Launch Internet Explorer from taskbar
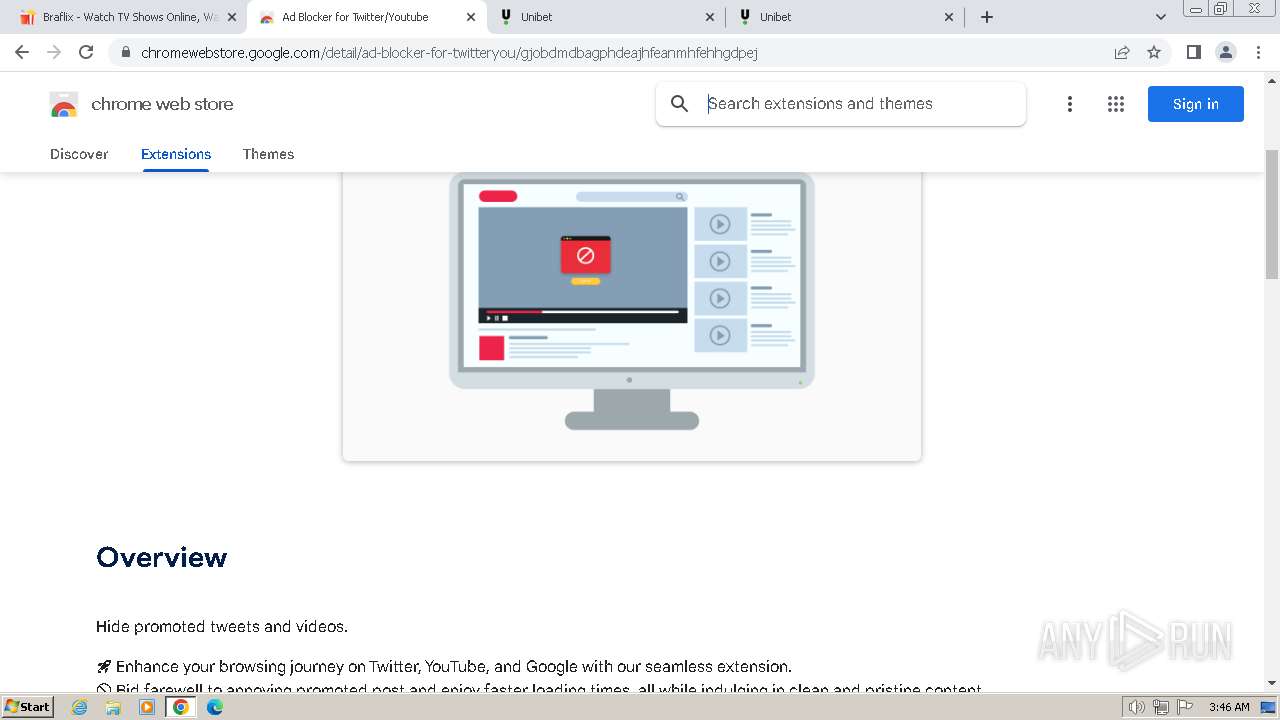1280x720 pixels. coord(80,707)
